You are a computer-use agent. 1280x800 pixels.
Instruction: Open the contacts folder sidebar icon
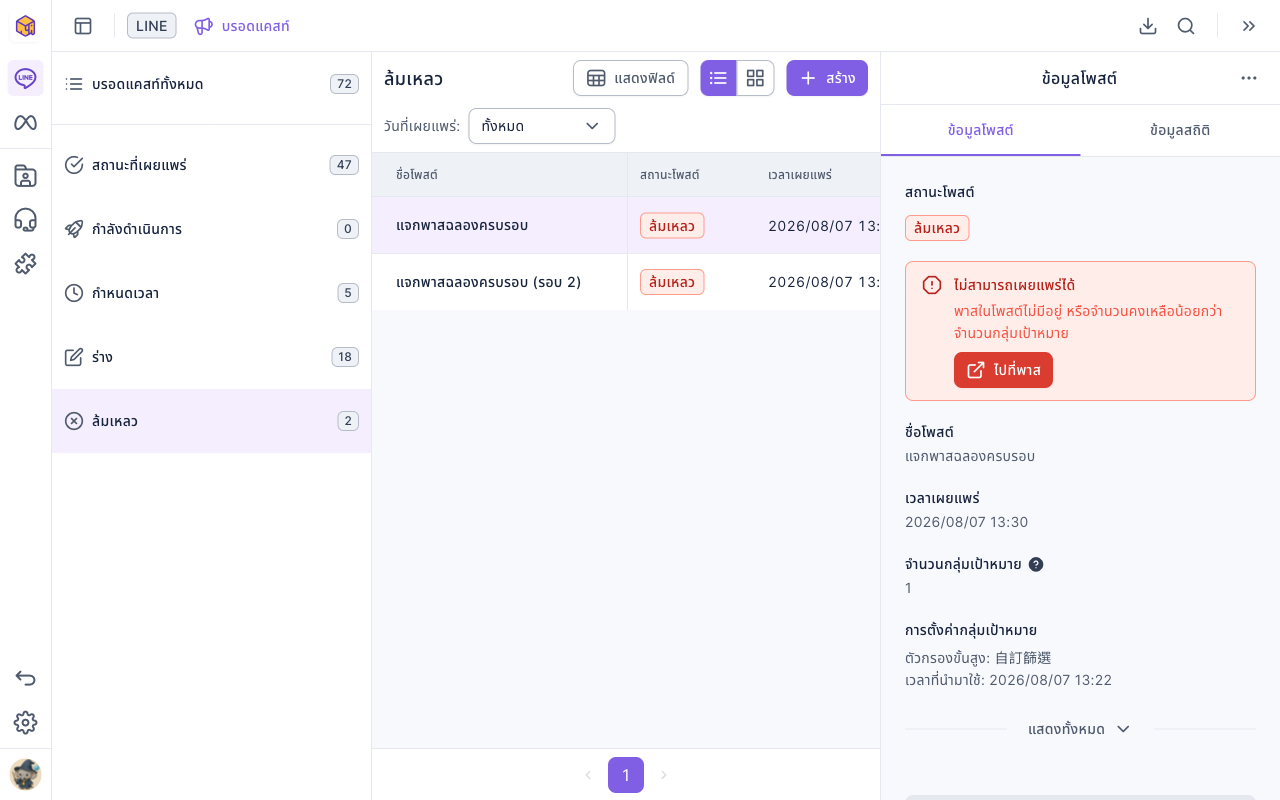25,176
